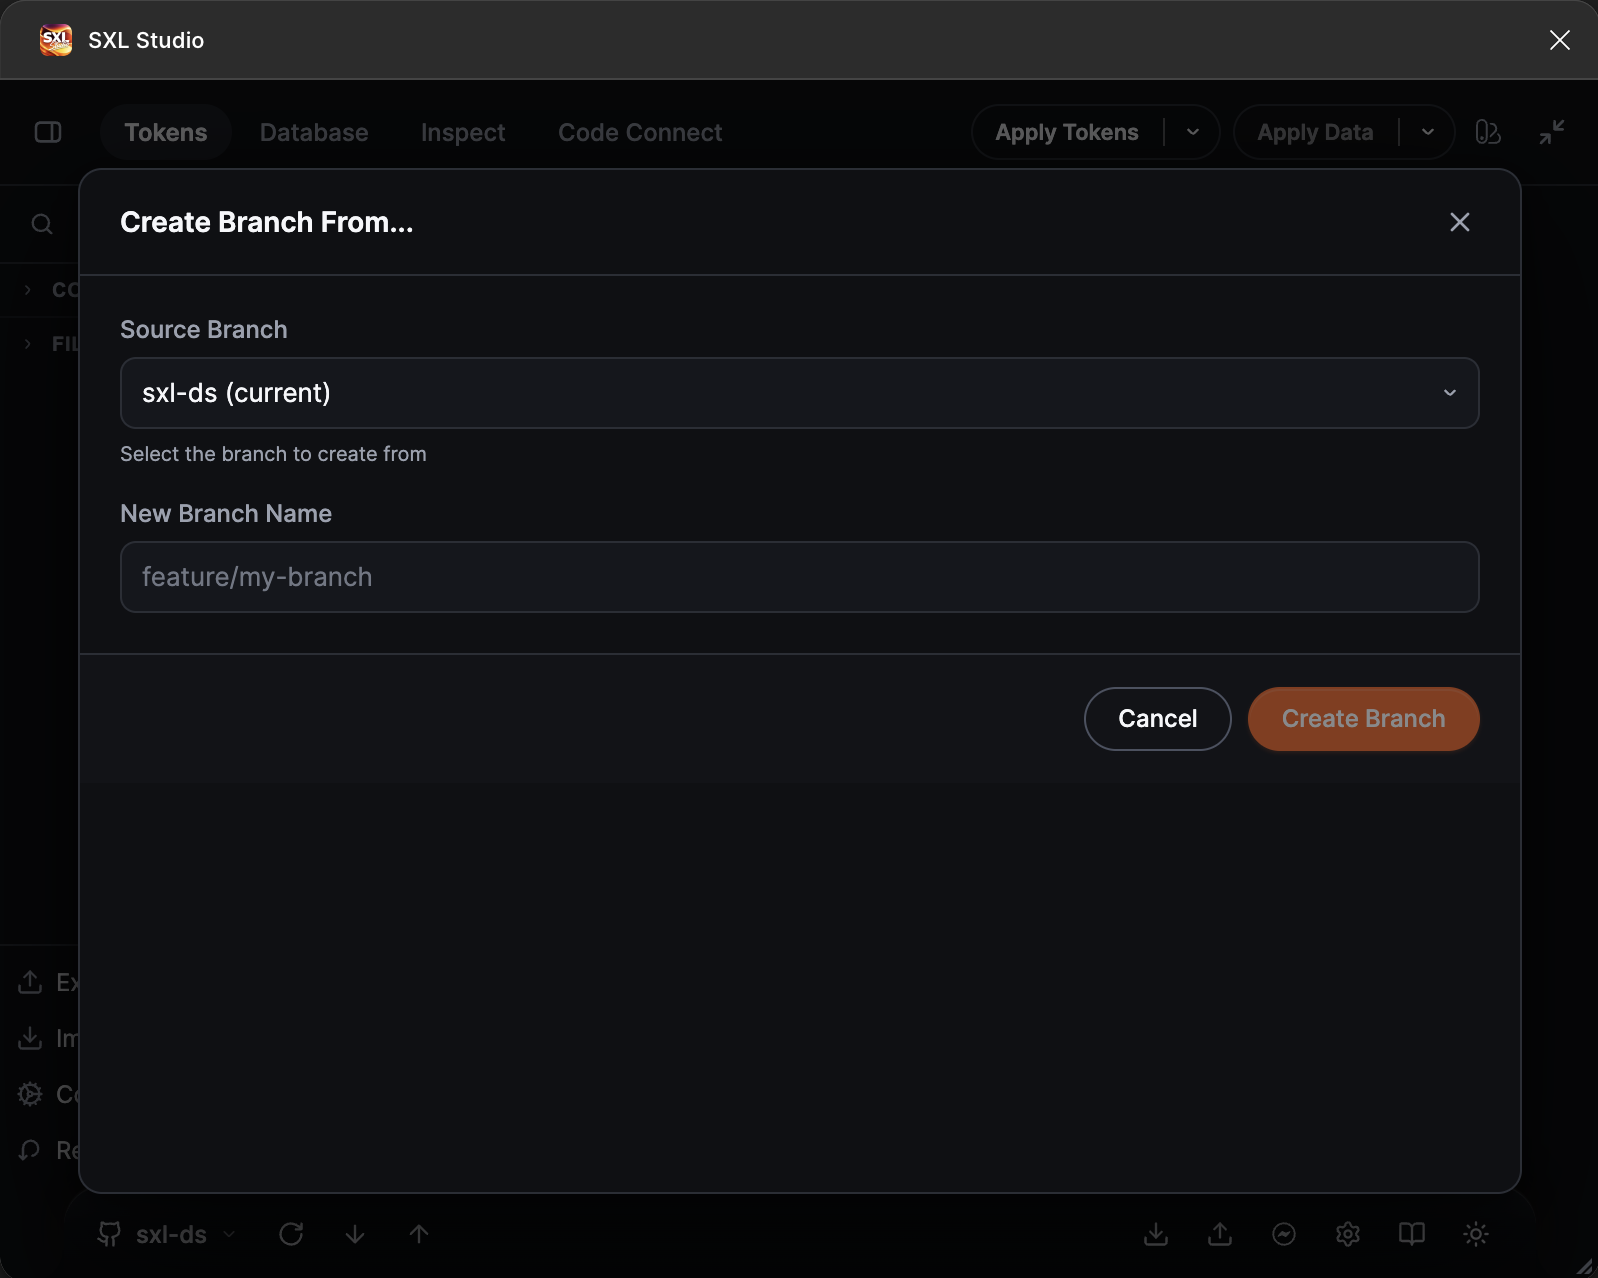Image resolution: width=1598 pixels, height=1278 pixels.
Task: Expand the Apply Data dropdown arrow
Action: pos(1428,132)
